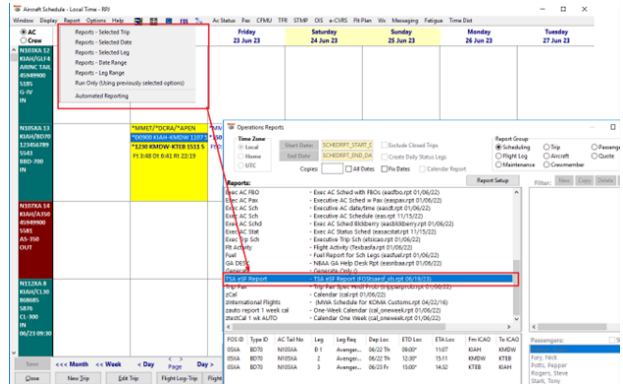Tick the Fix Dates checkbox
Viewport: 623px width, 384px height.
384,169
